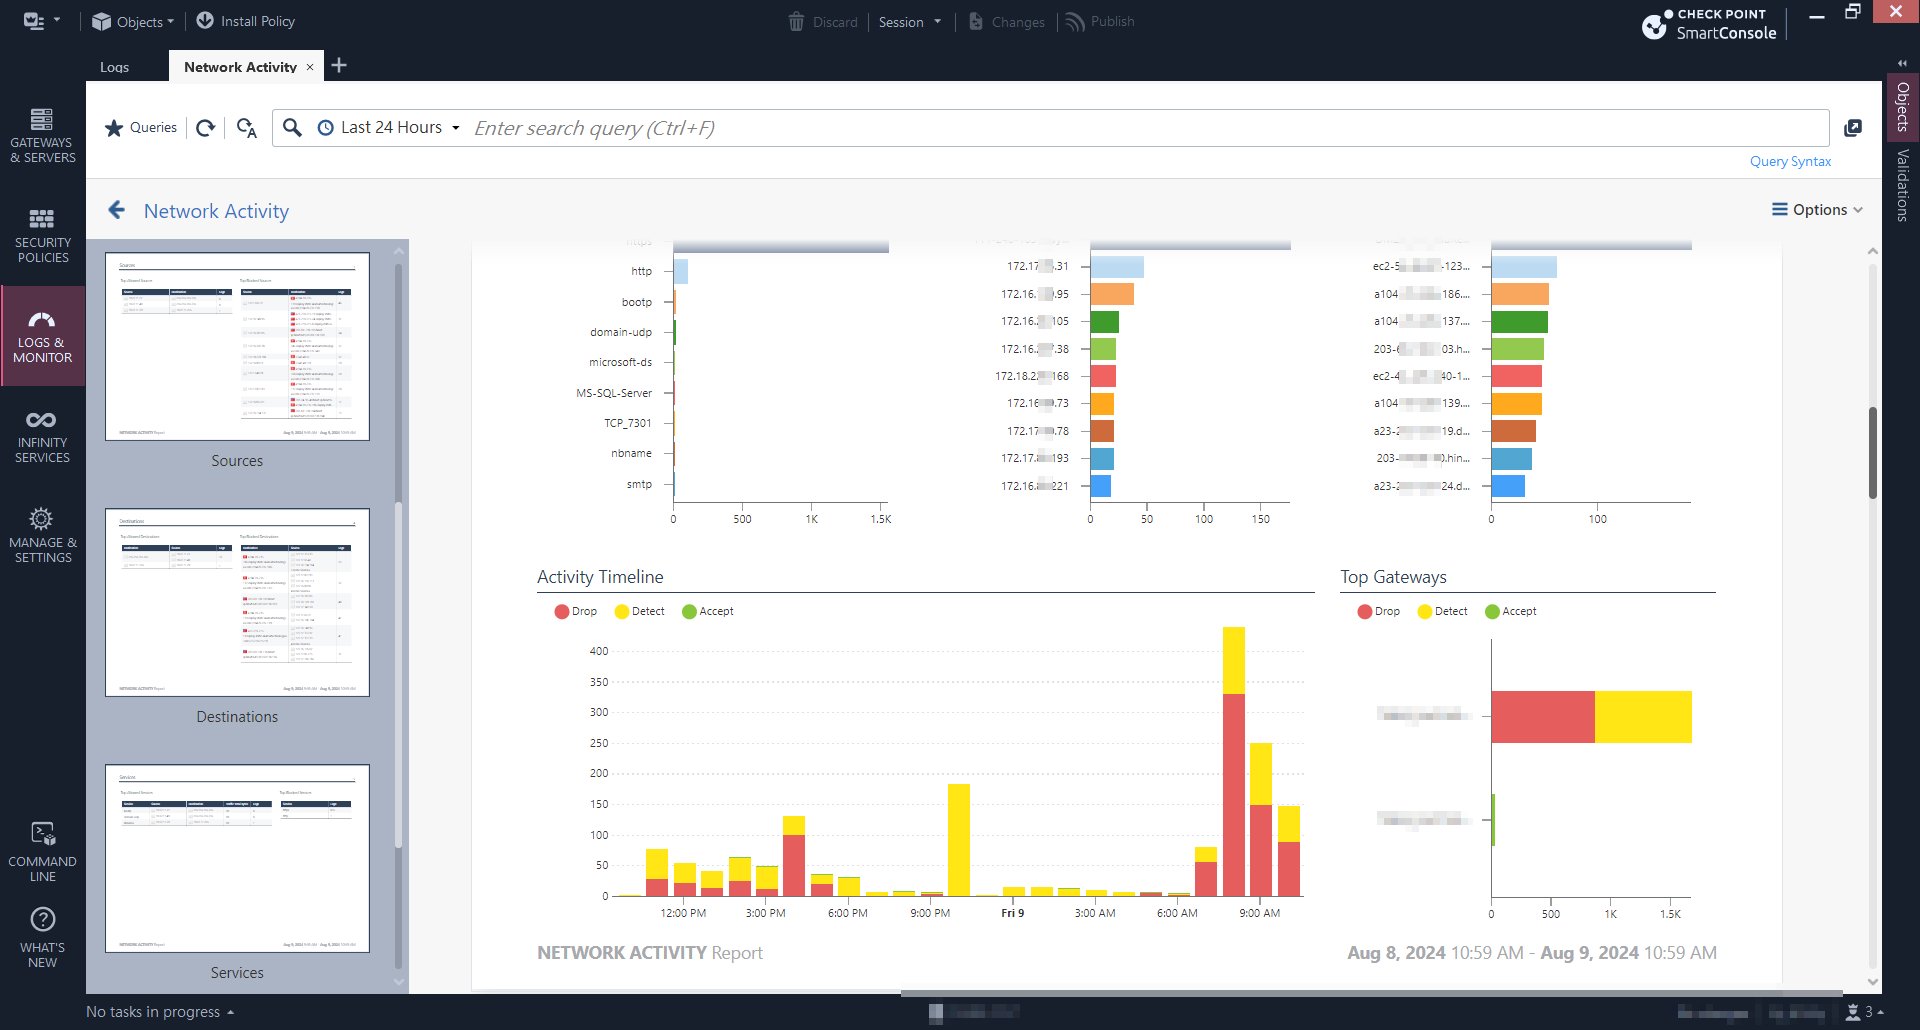This screenshot has height=1030, width=1920.
Task: Open the Objects side panel tab
Action: [x=1902, y=107]
